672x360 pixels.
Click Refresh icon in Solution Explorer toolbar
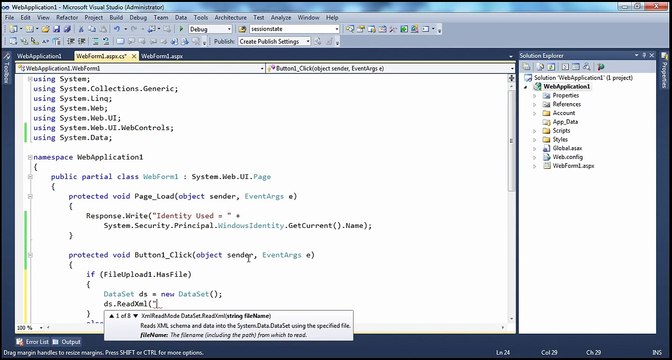[551, 67]
